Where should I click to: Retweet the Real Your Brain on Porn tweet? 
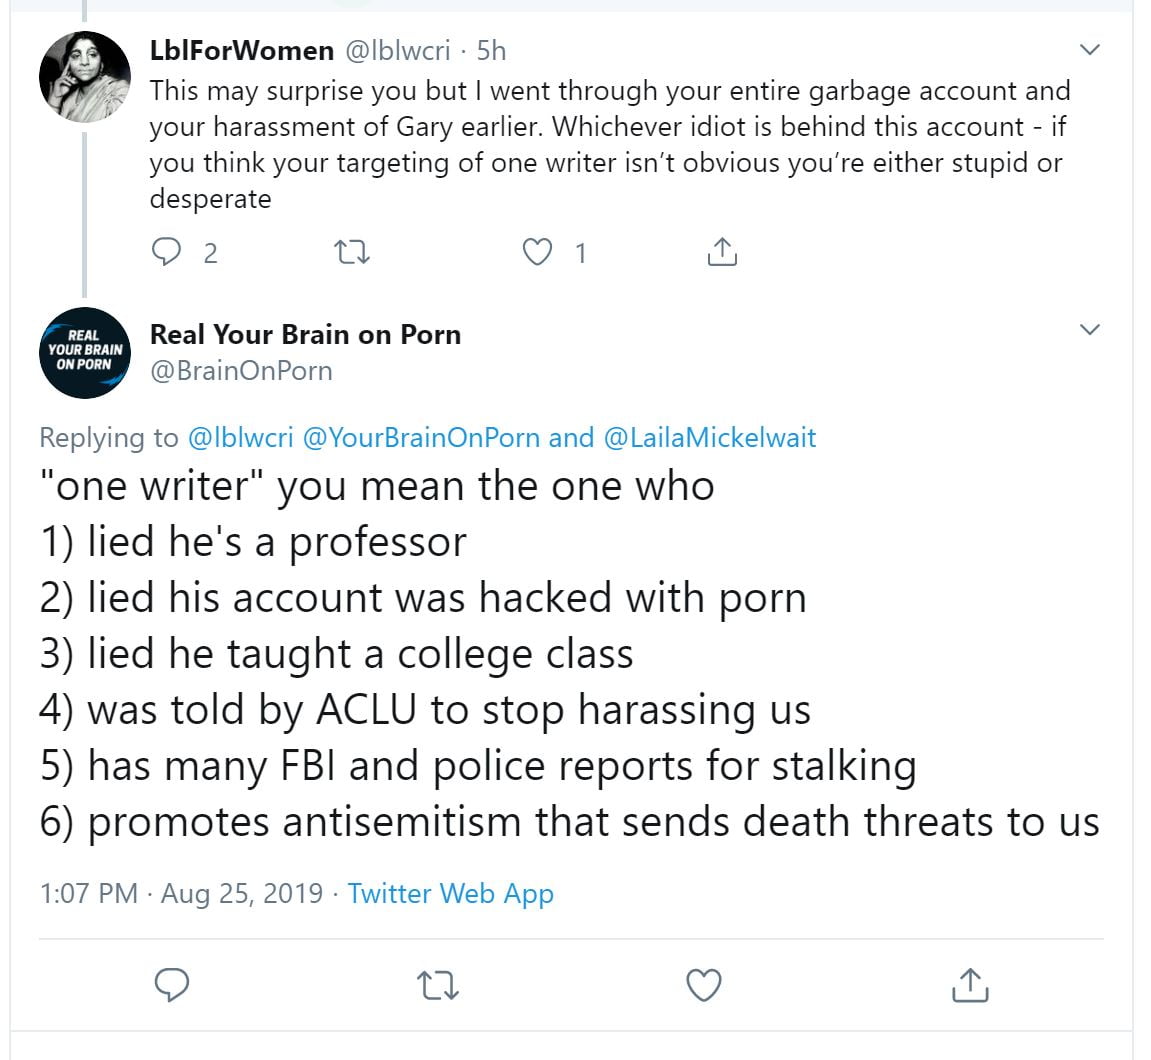tap(437, 985)
